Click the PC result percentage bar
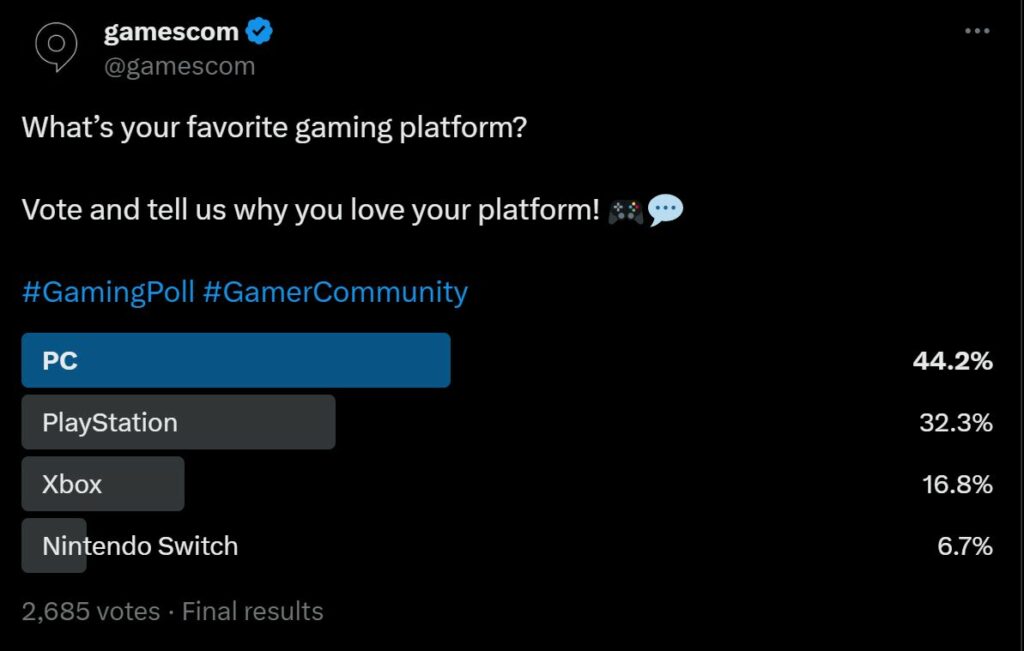 pos(235,361)
